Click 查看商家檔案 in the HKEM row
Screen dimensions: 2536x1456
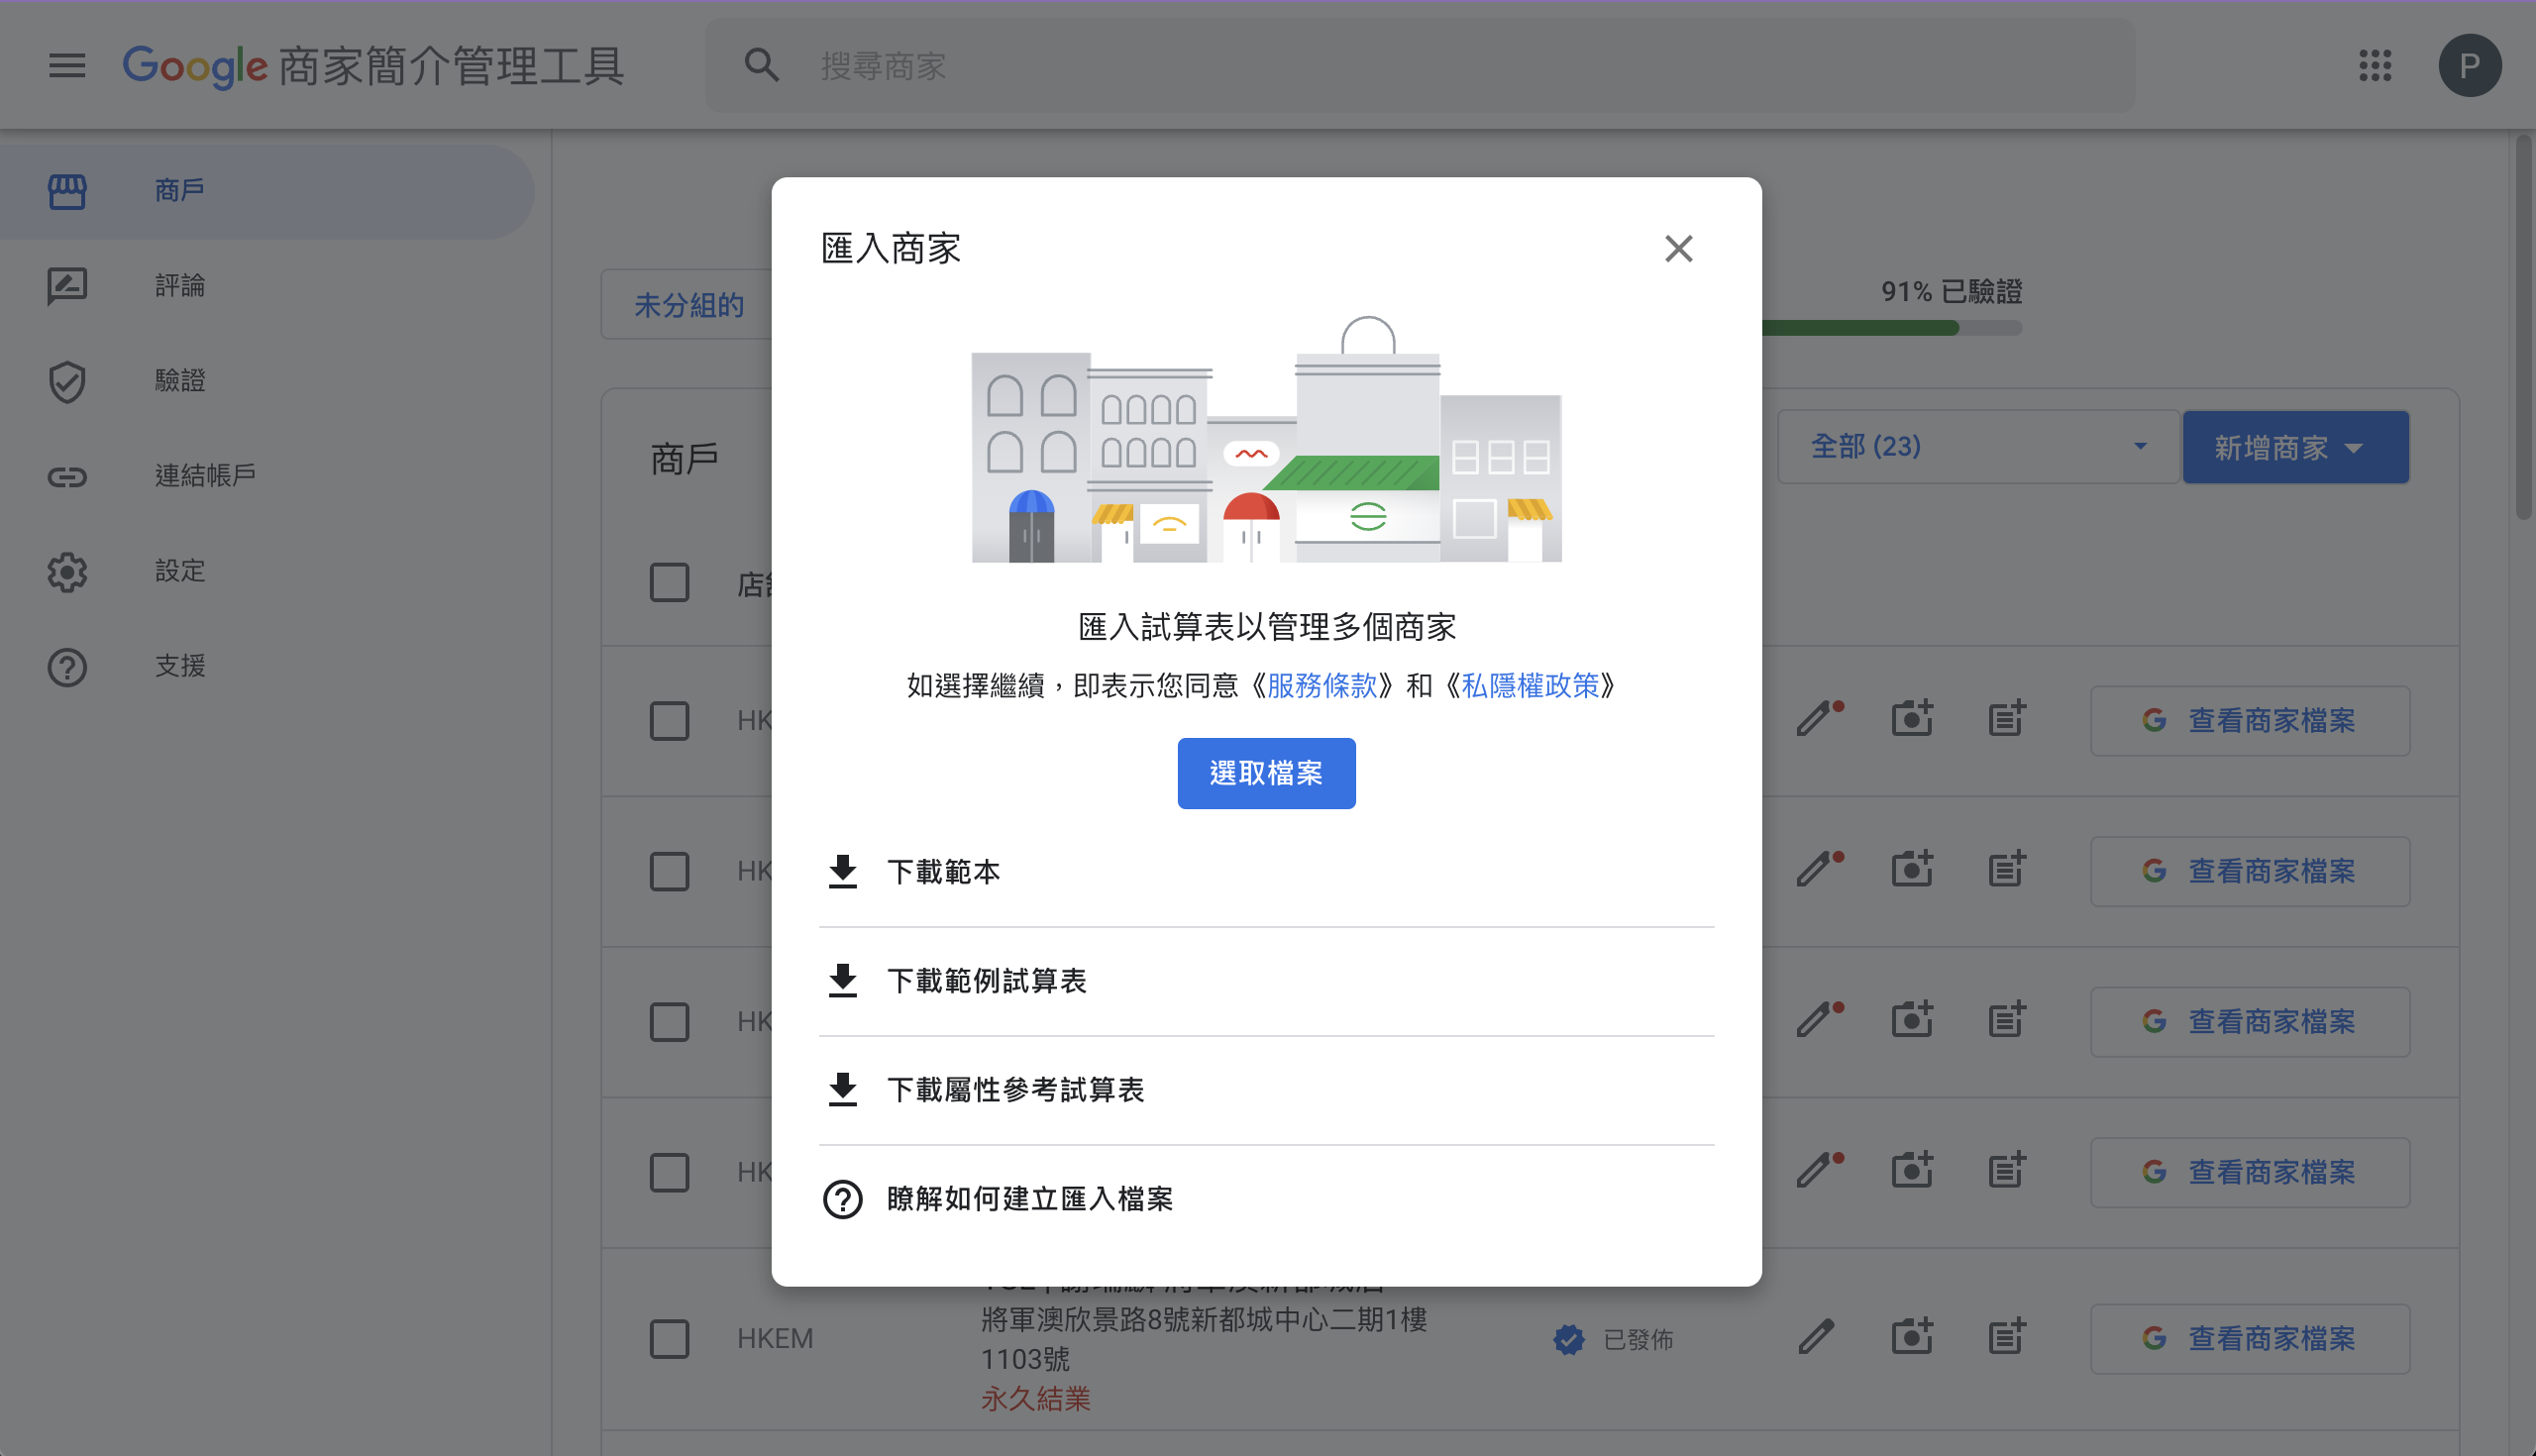pos(2249,1339)
